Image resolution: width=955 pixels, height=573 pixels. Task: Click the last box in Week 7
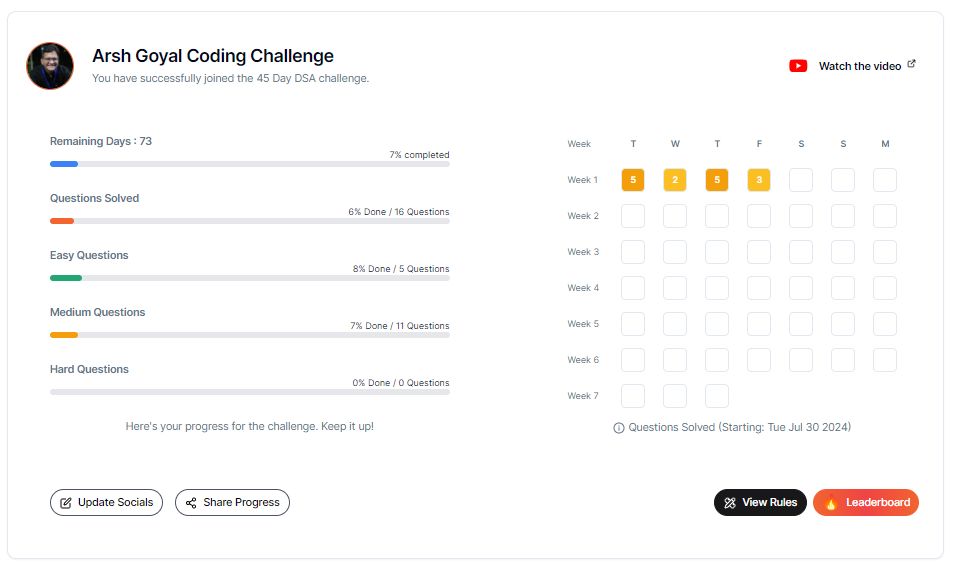click(x=717, y=396)
